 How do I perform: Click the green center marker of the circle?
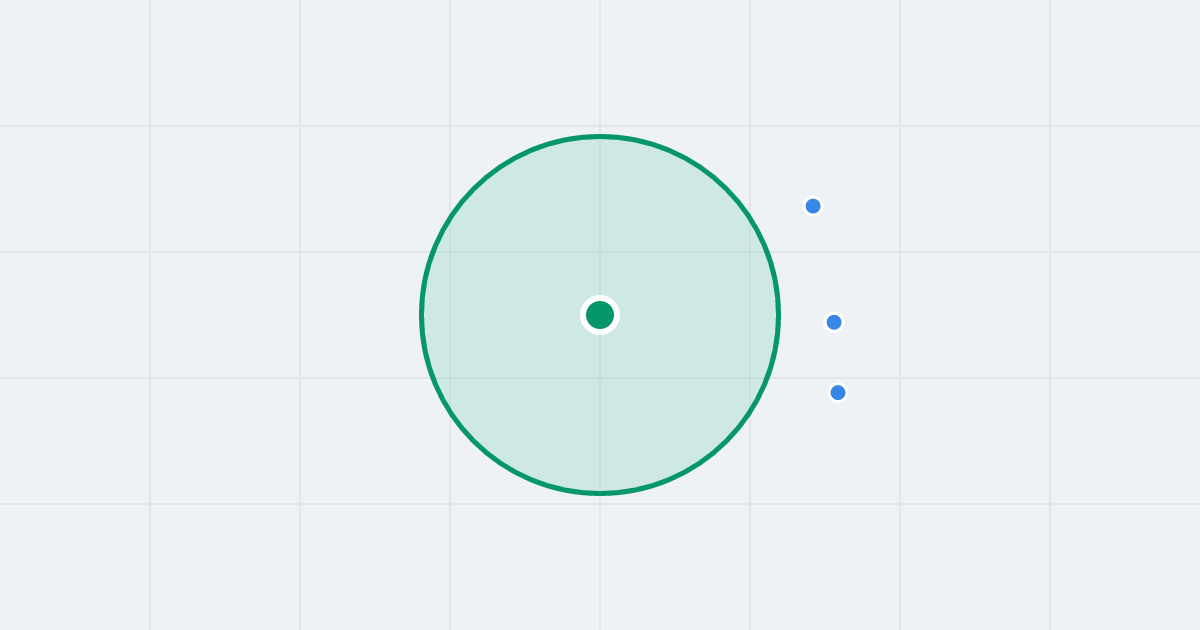pos(600,315)
